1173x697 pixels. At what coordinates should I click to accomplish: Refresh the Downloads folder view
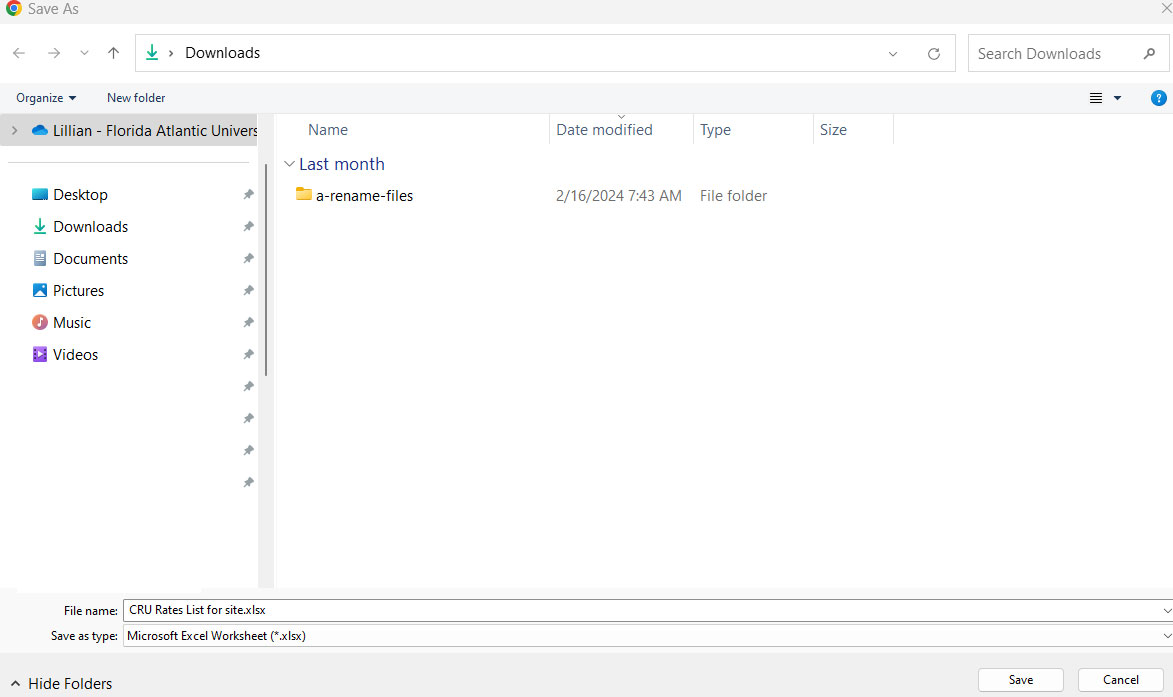(x=933, y=53)
